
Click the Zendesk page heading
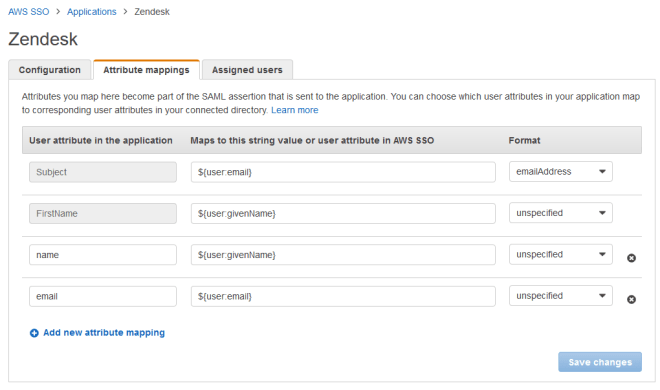[43, 39]
